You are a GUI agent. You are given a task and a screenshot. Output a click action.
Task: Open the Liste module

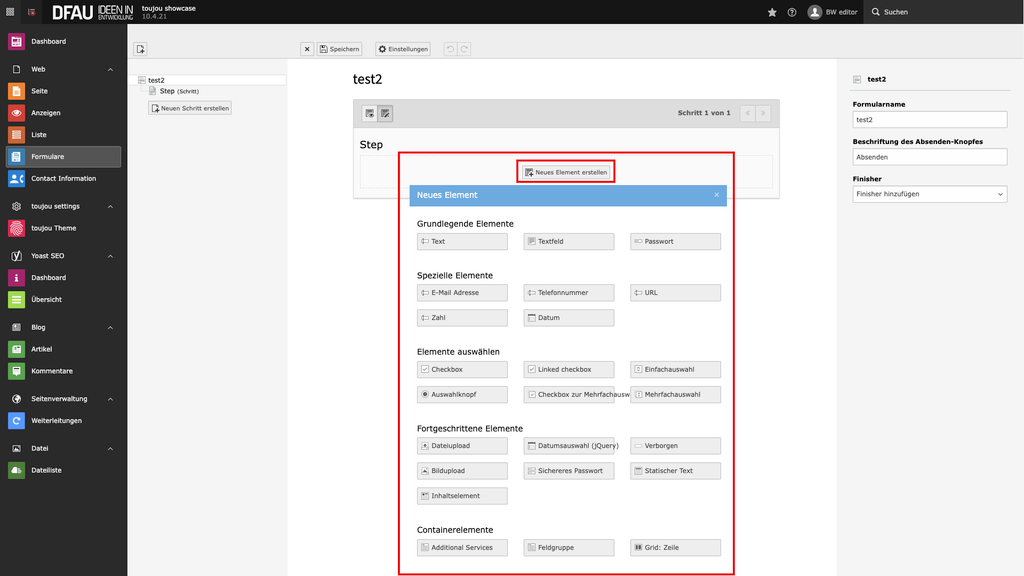point(63,135)
